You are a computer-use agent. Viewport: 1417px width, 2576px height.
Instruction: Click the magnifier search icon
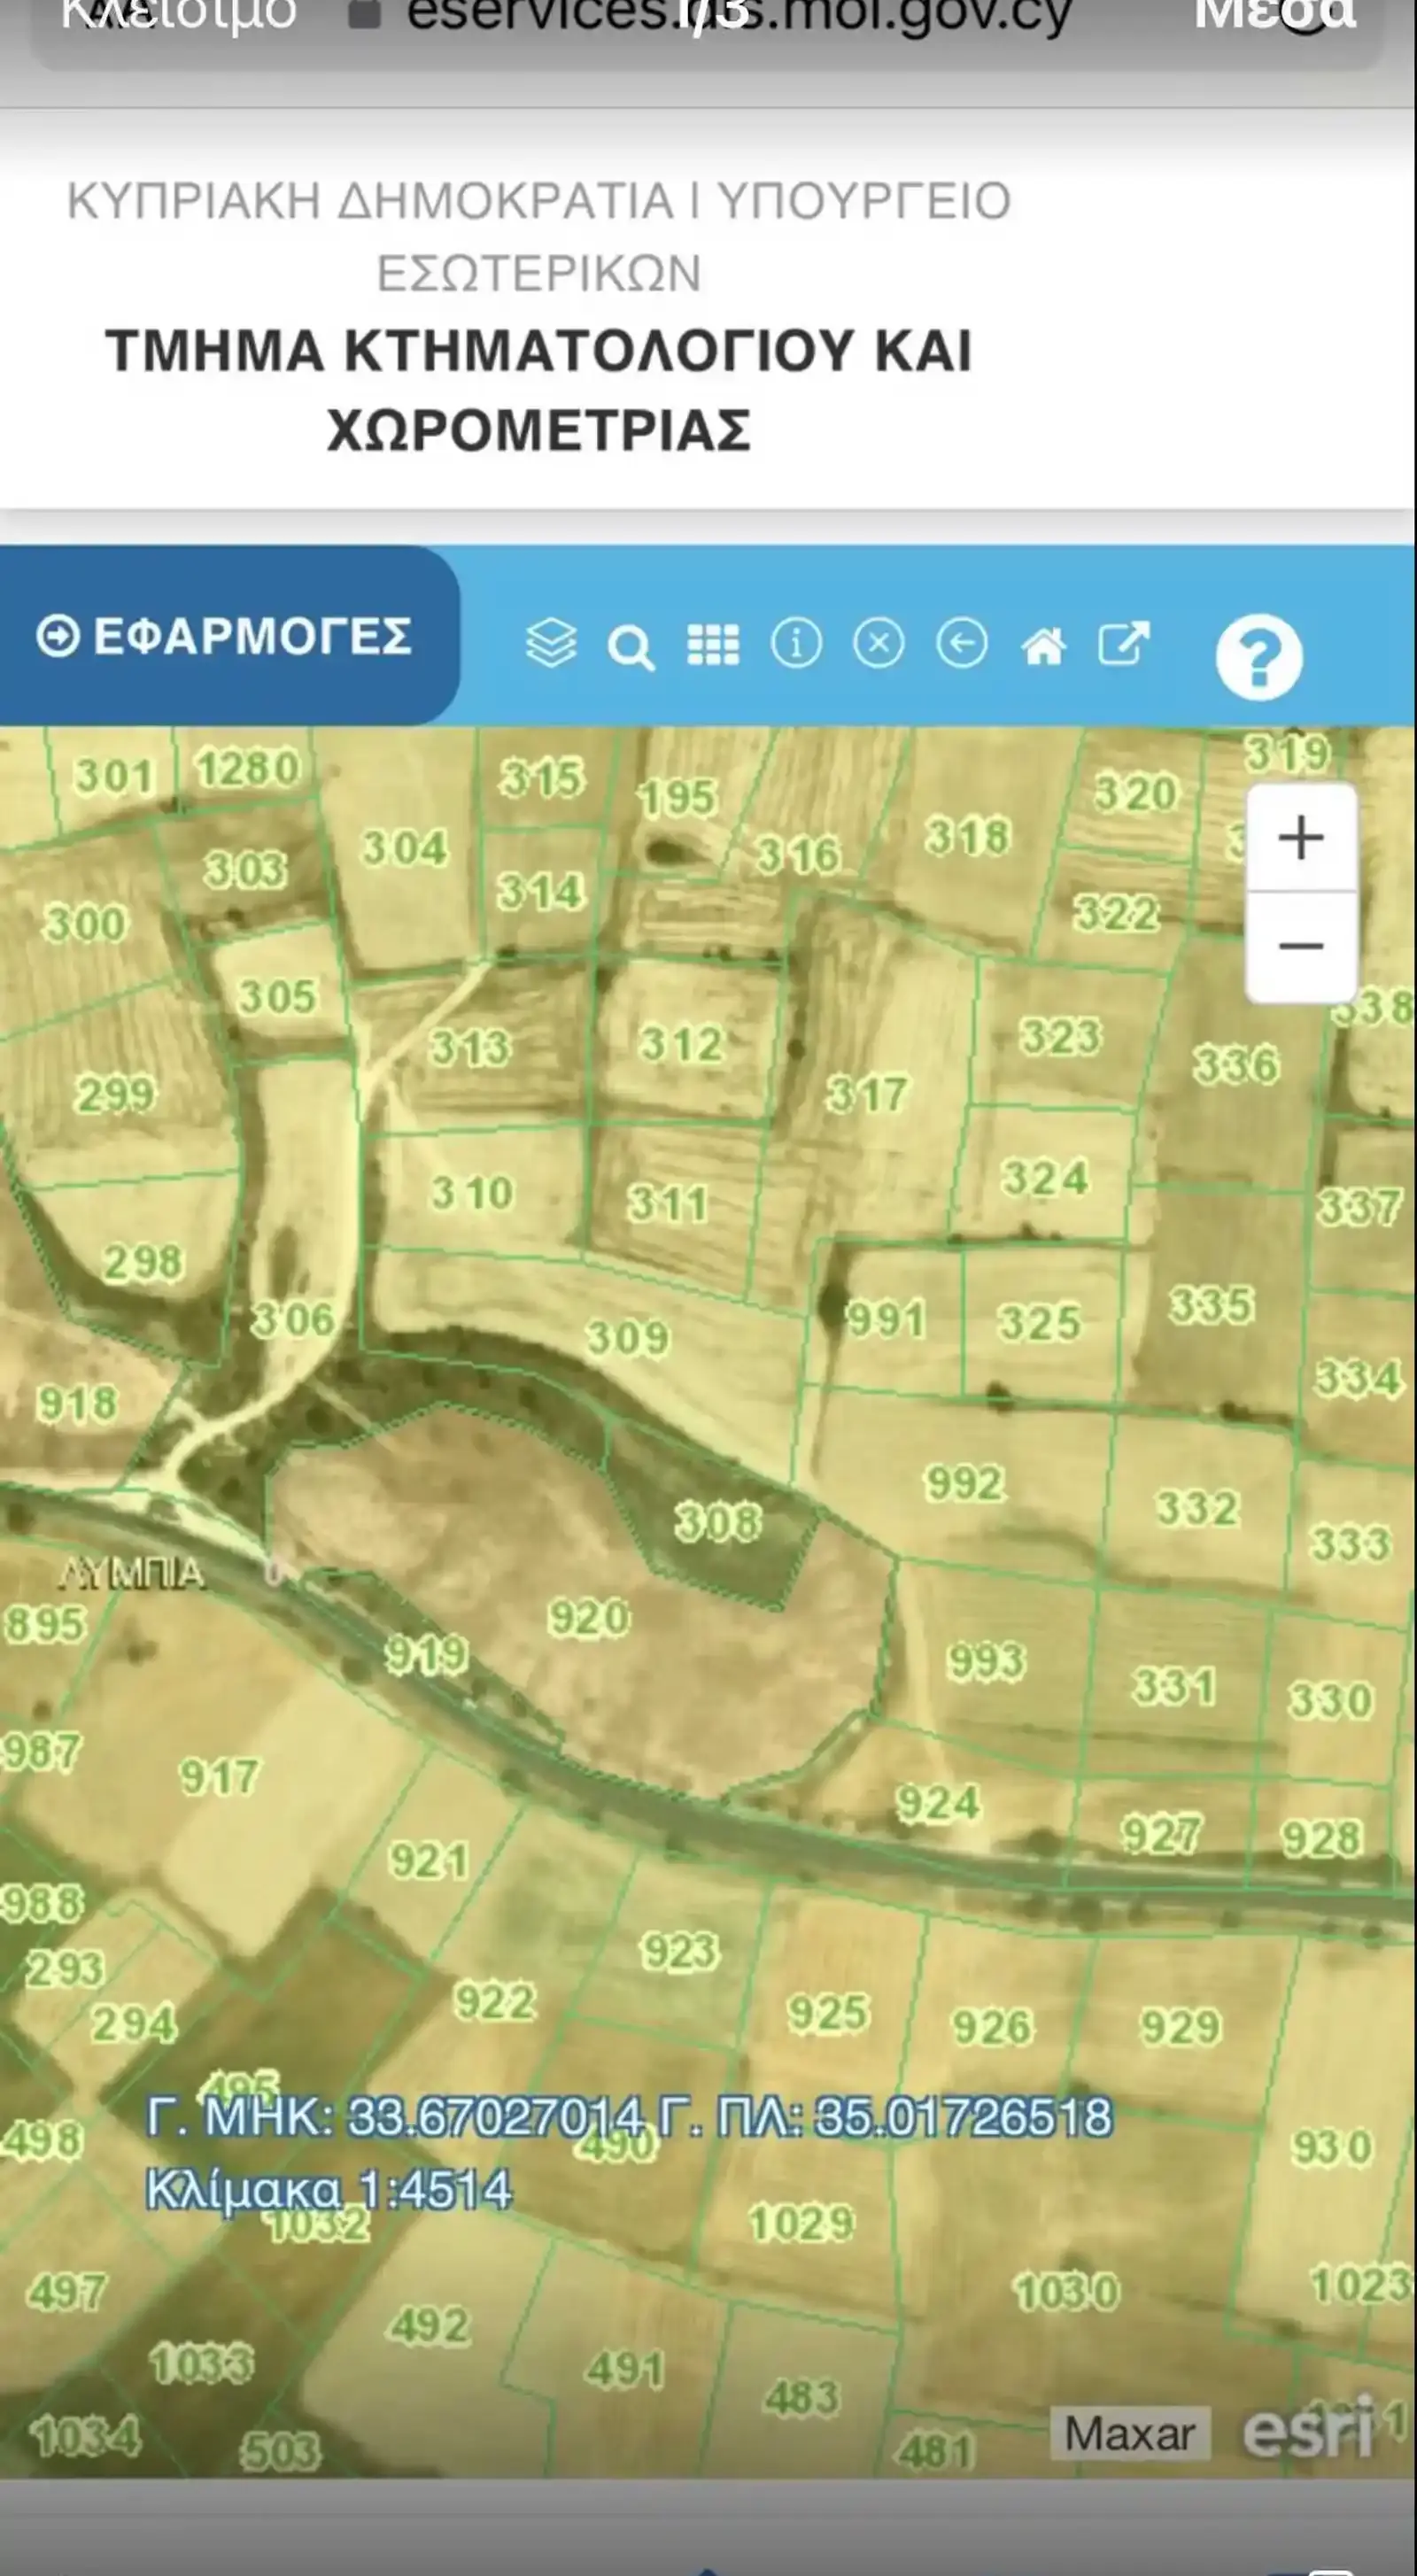pos(632,648)
